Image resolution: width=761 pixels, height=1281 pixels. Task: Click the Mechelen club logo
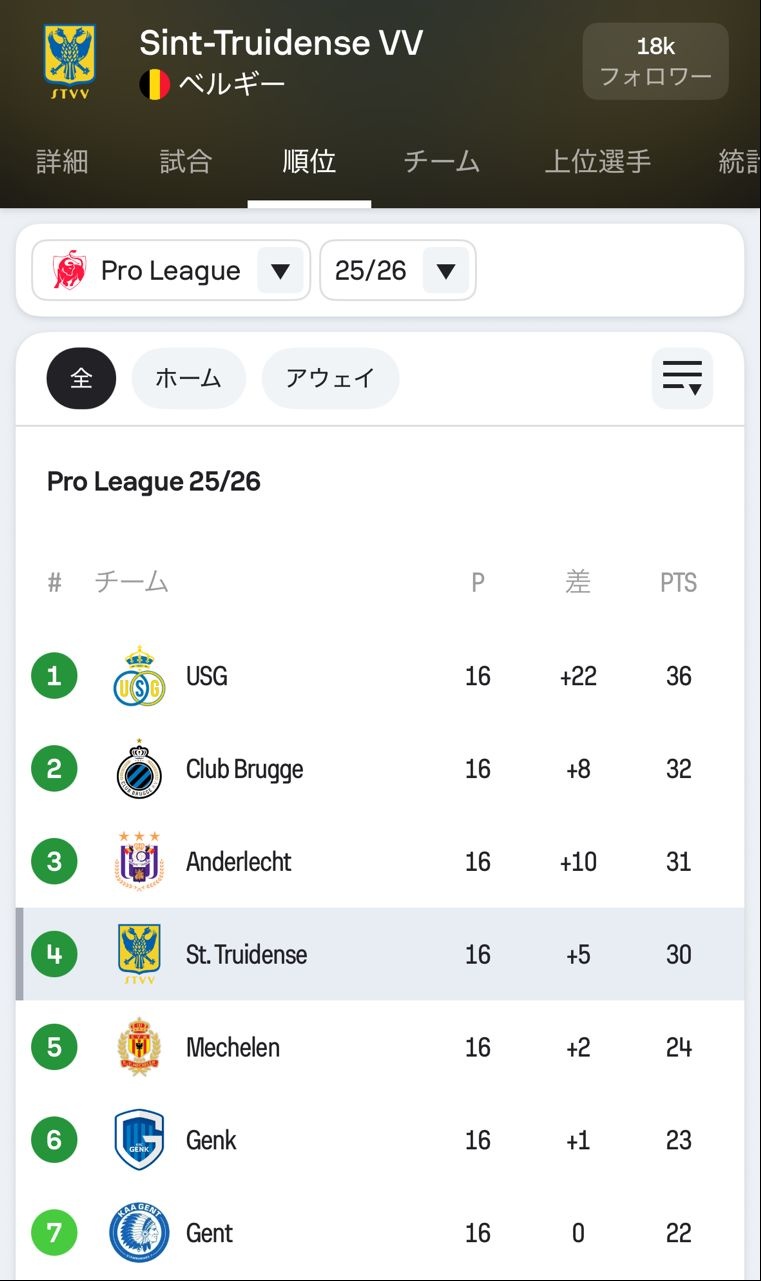[139, 1047]
